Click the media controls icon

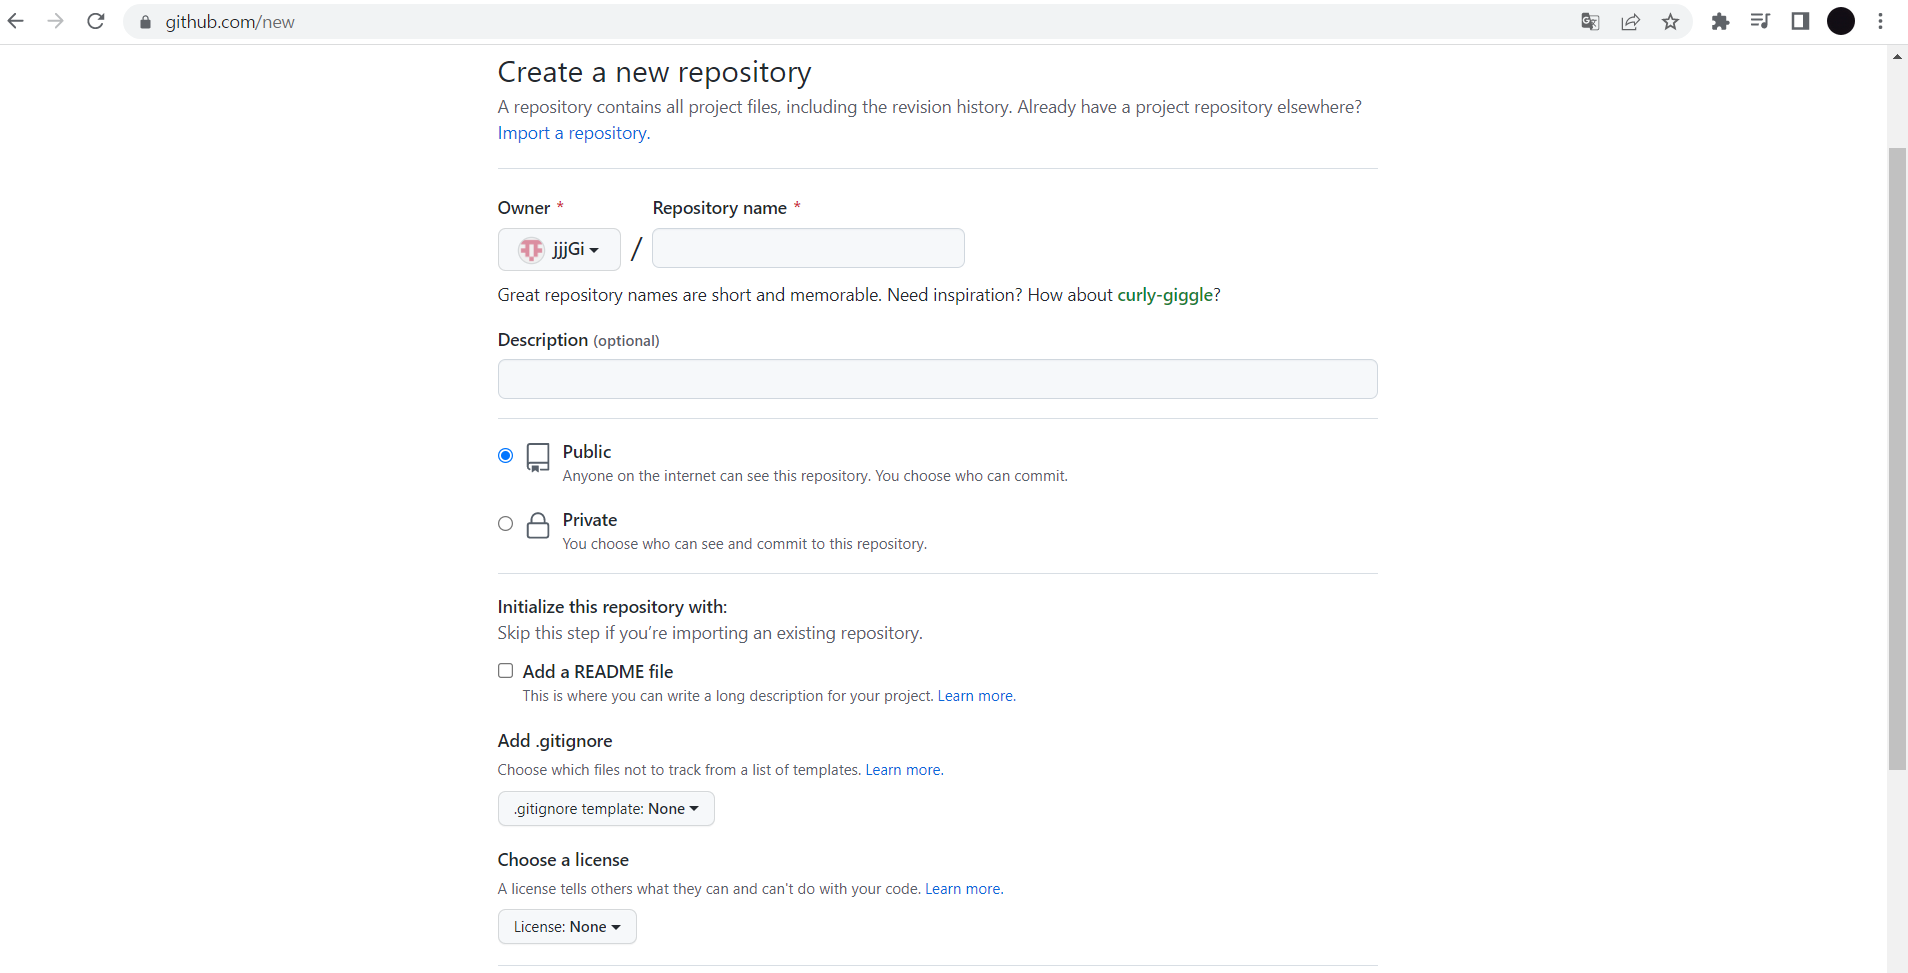(x=1760, y=21)
